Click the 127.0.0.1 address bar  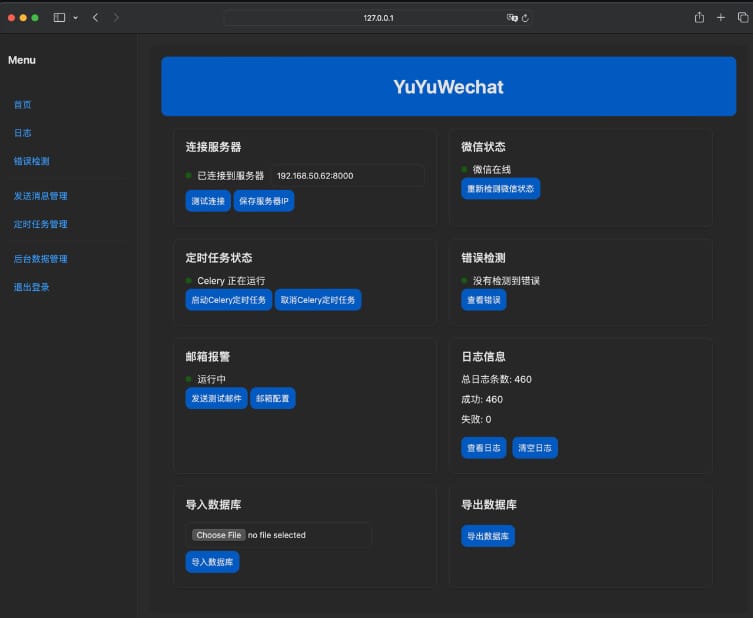tap(378, 18)
